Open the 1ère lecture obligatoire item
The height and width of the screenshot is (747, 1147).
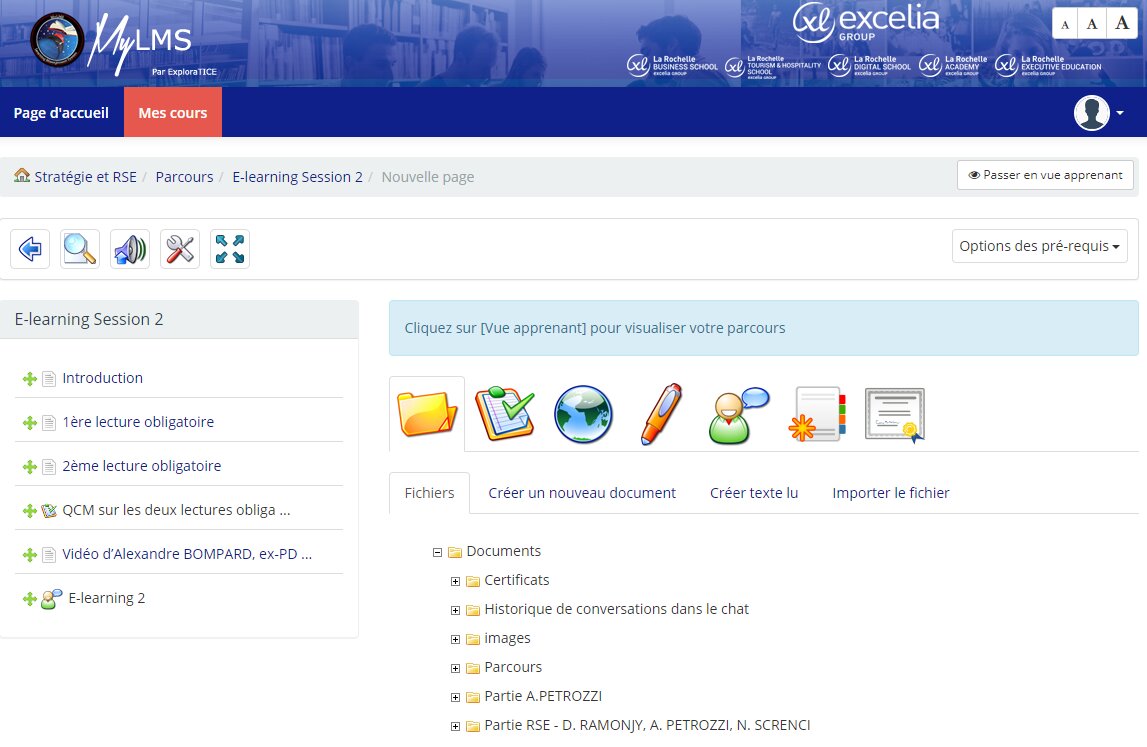tap(138, 422)
